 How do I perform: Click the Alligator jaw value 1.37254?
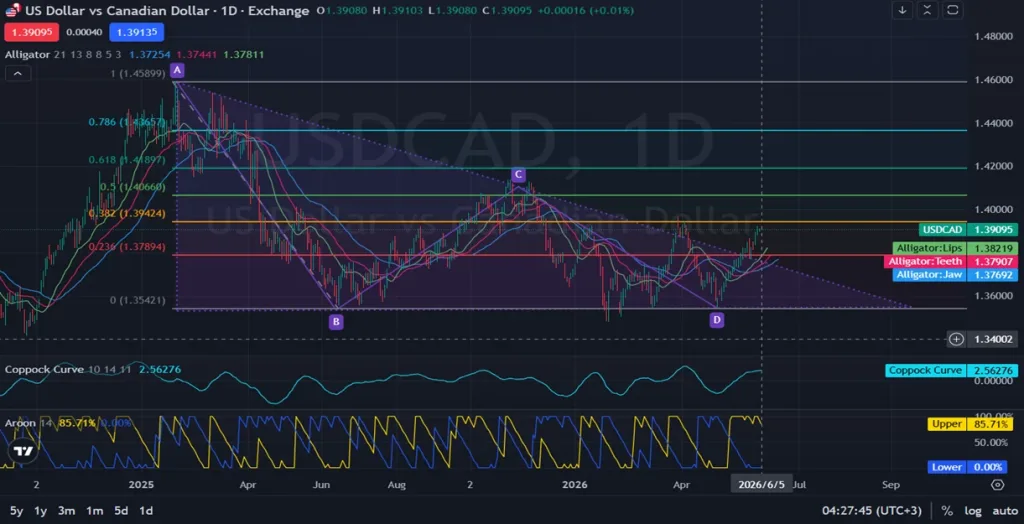tap(150, 55)
